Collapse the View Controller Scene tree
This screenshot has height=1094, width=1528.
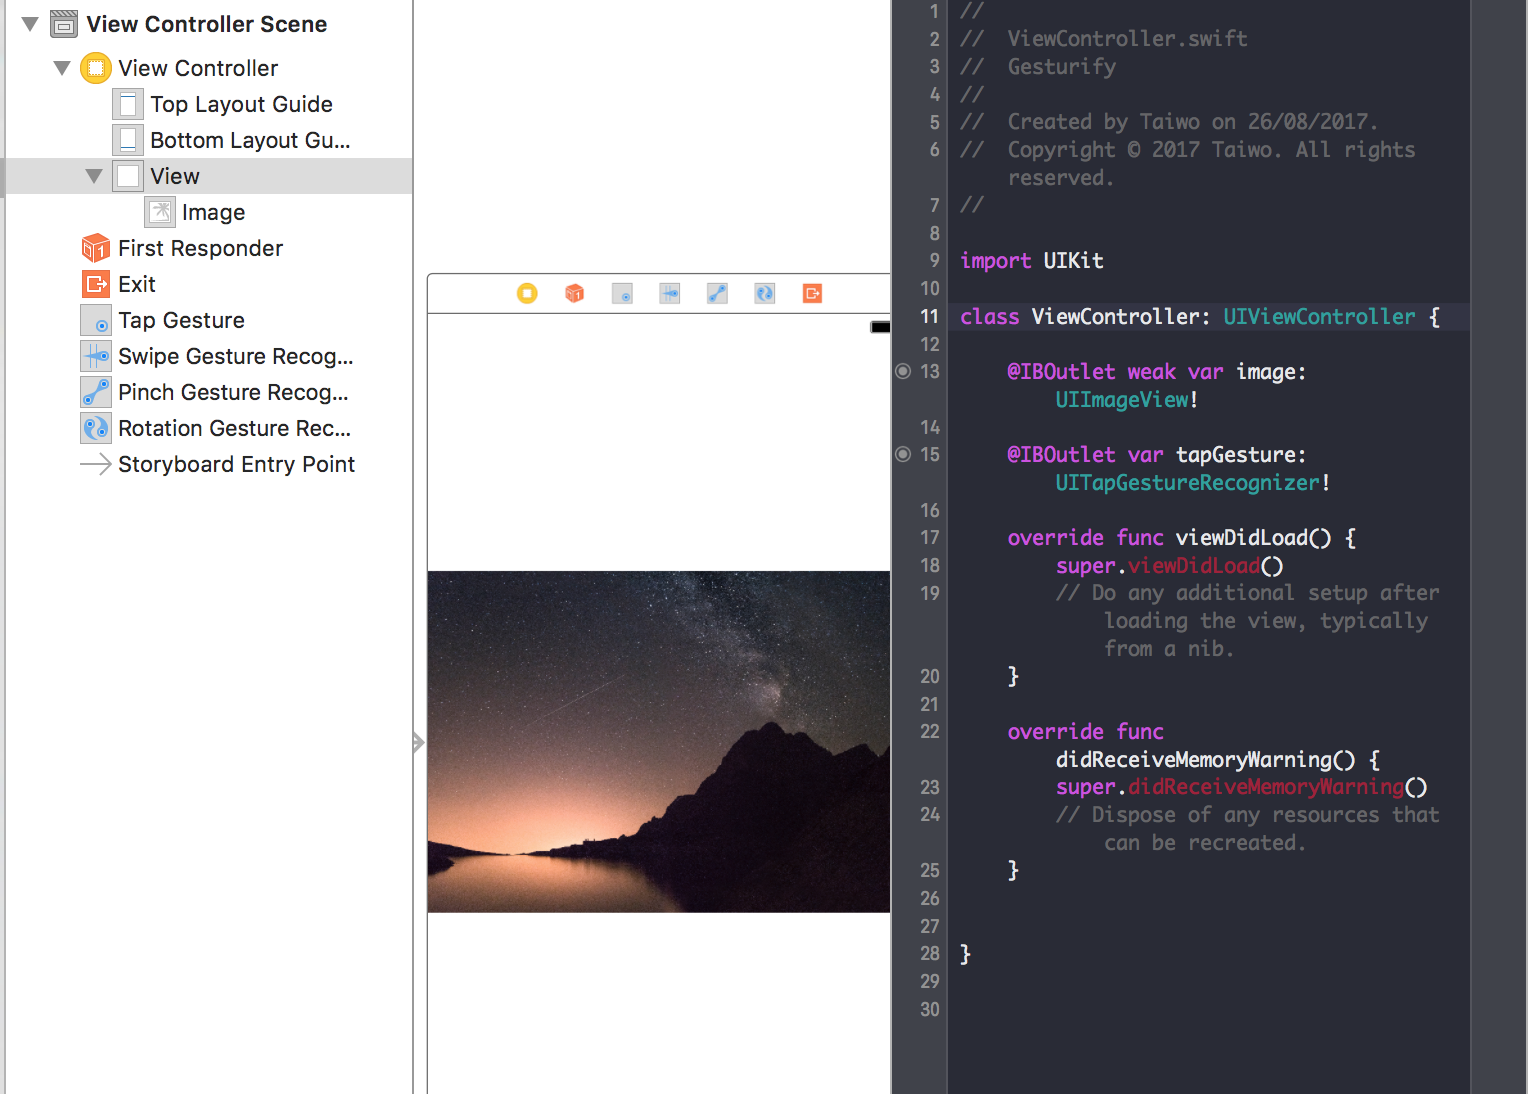pyautogui.click(x=29, y=23)
